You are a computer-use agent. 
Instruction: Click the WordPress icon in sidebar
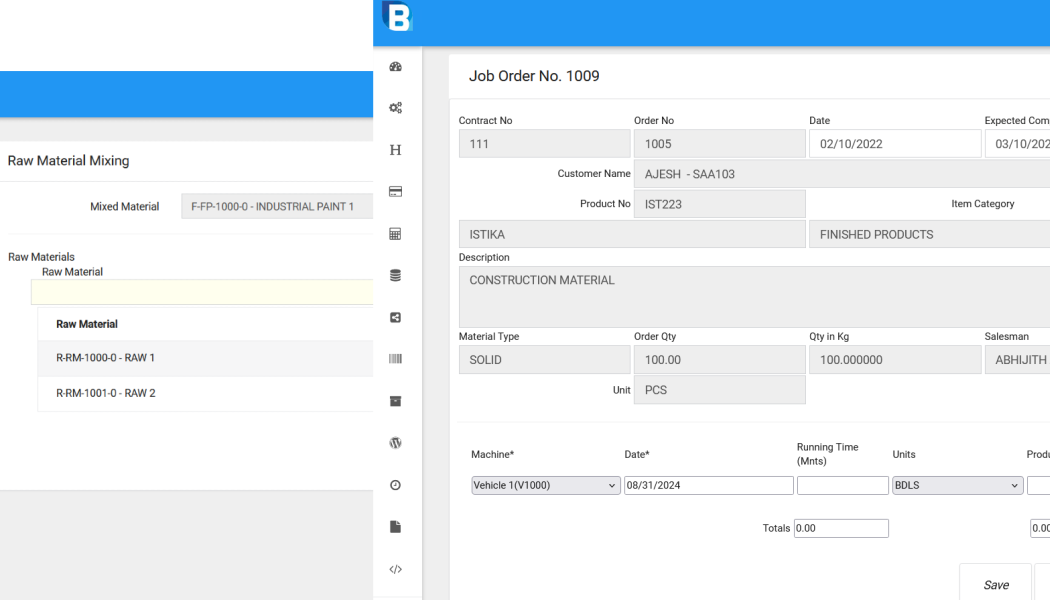(x=395, y=443)
